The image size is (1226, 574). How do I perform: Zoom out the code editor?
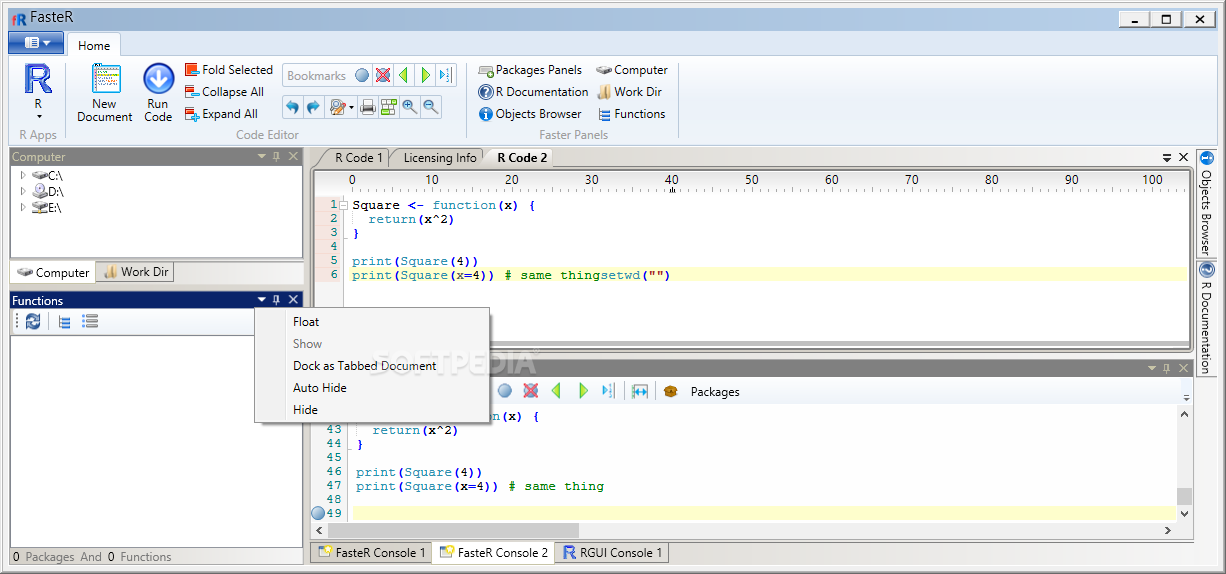[430, 107]
